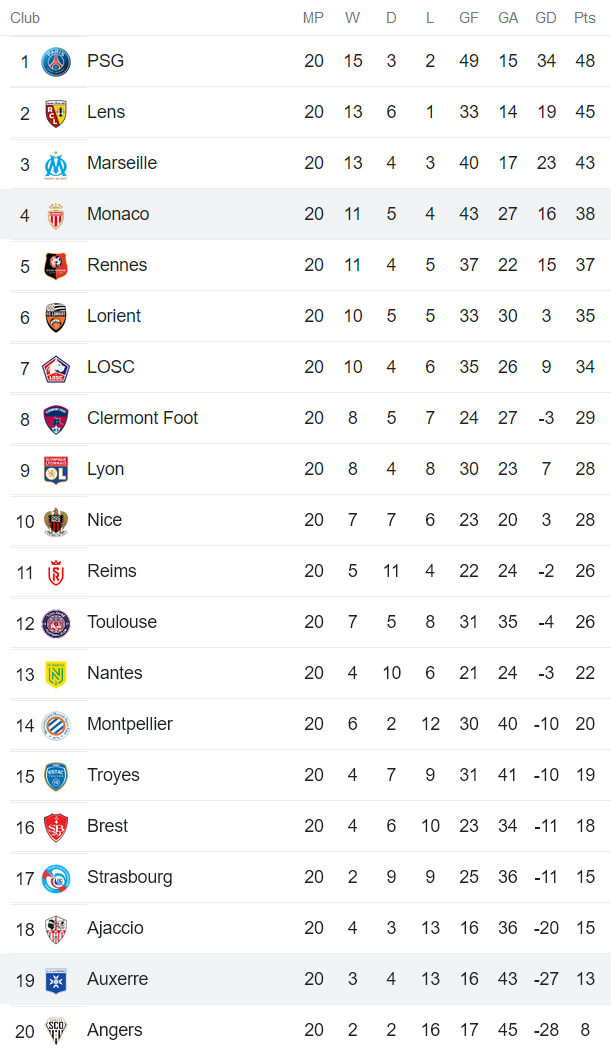611x1059 pixels.
Task: Open the Lorient team name link
Action: point(114,316)
